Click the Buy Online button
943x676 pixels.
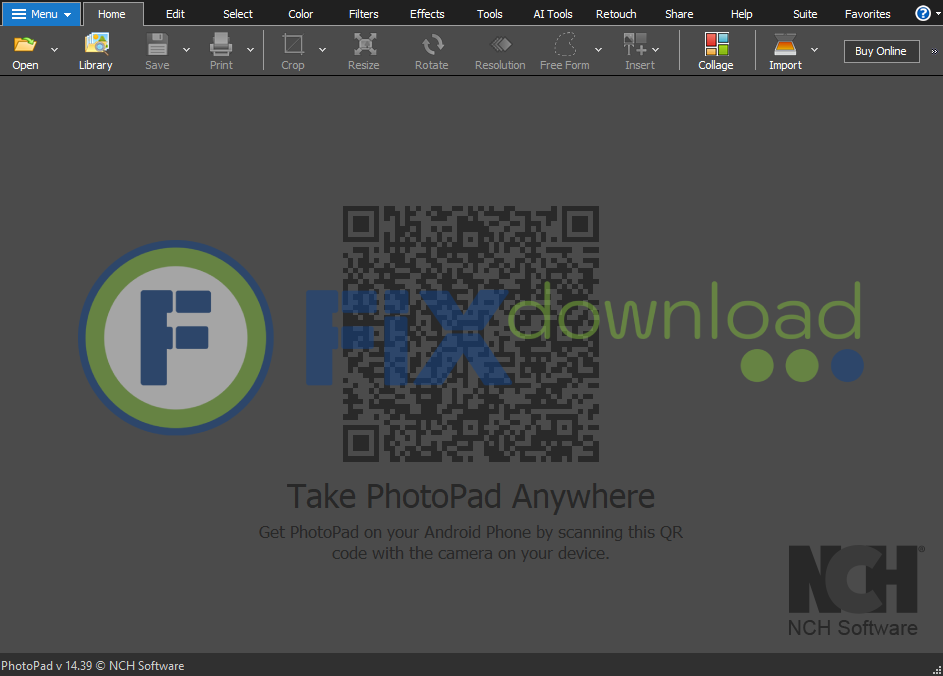881,51
